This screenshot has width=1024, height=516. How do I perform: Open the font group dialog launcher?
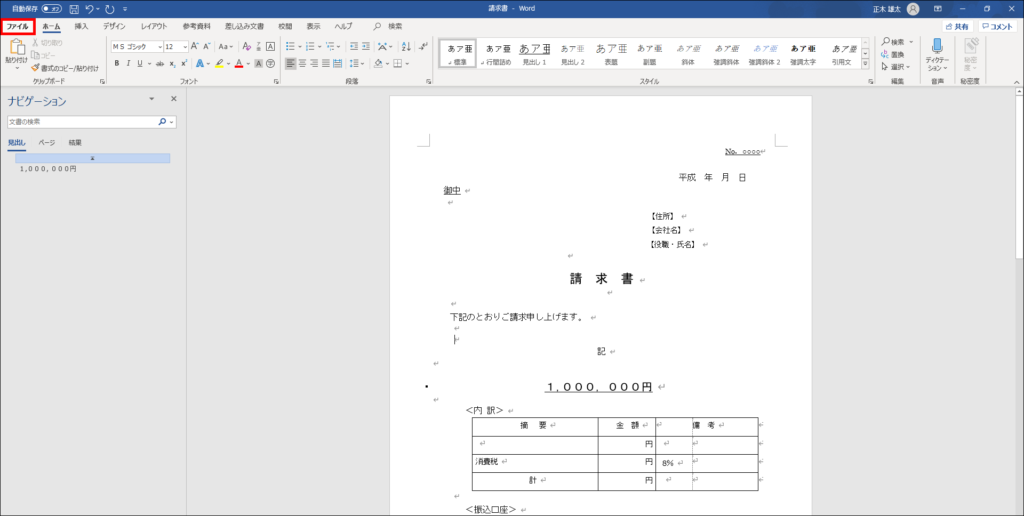pos(276,82)
